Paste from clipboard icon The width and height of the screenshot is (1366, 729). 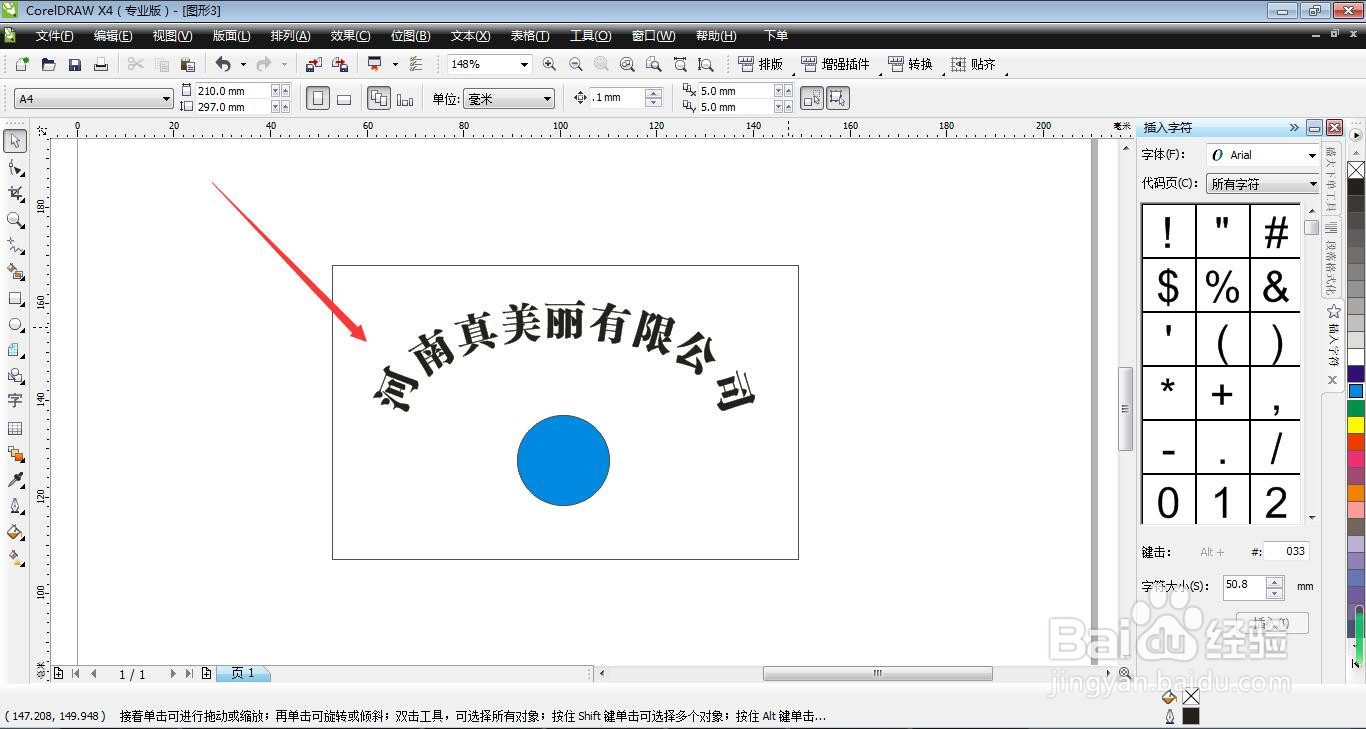[x=187, y=64]
